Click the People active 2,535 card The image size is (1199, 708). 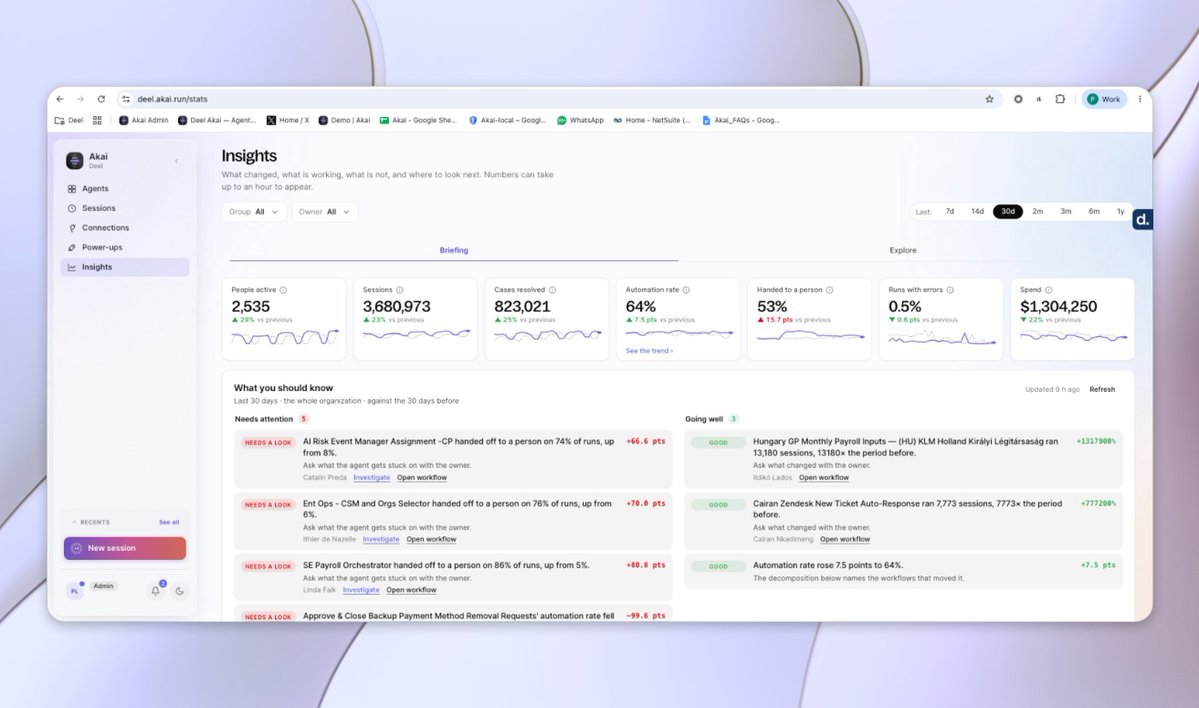(x=284, y=319)
